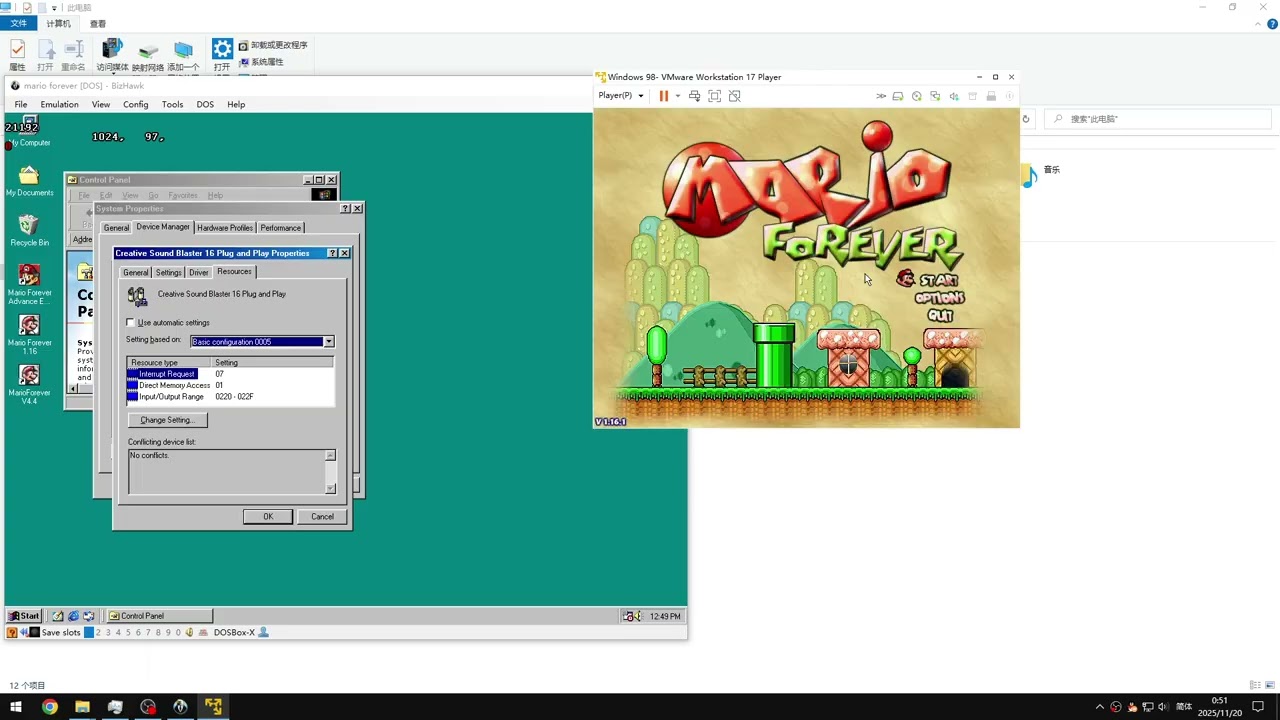
Task: Switch to the Settings tab in Properties
Action: (x=169, y=272)
